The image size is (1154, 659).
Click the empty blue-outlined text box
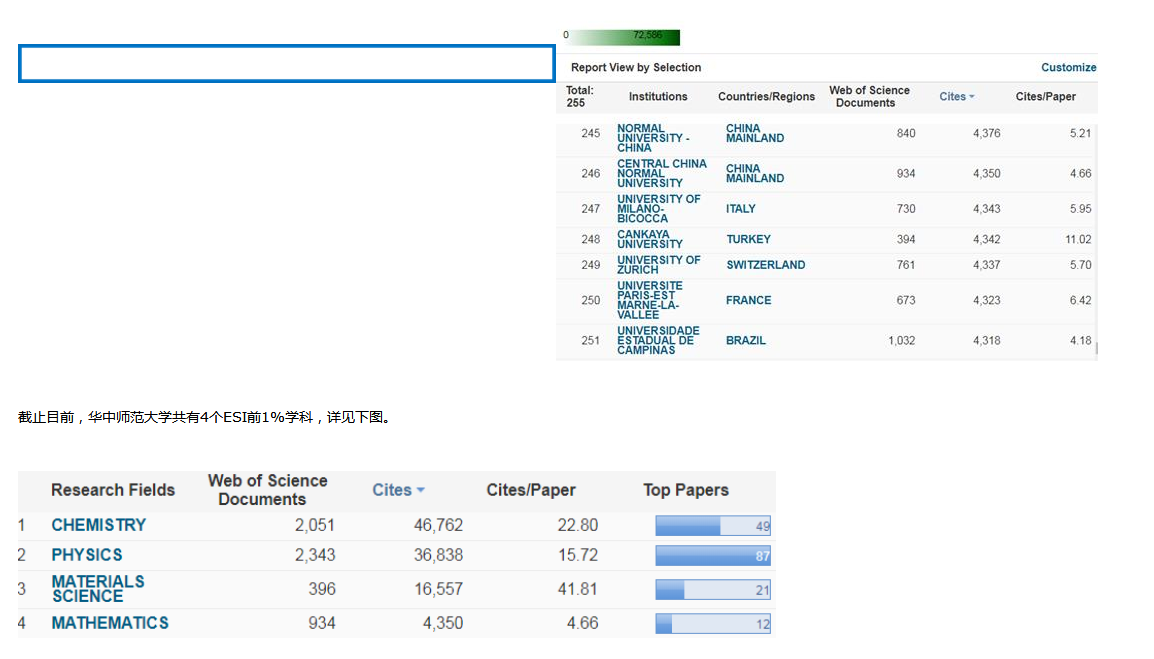286,64
